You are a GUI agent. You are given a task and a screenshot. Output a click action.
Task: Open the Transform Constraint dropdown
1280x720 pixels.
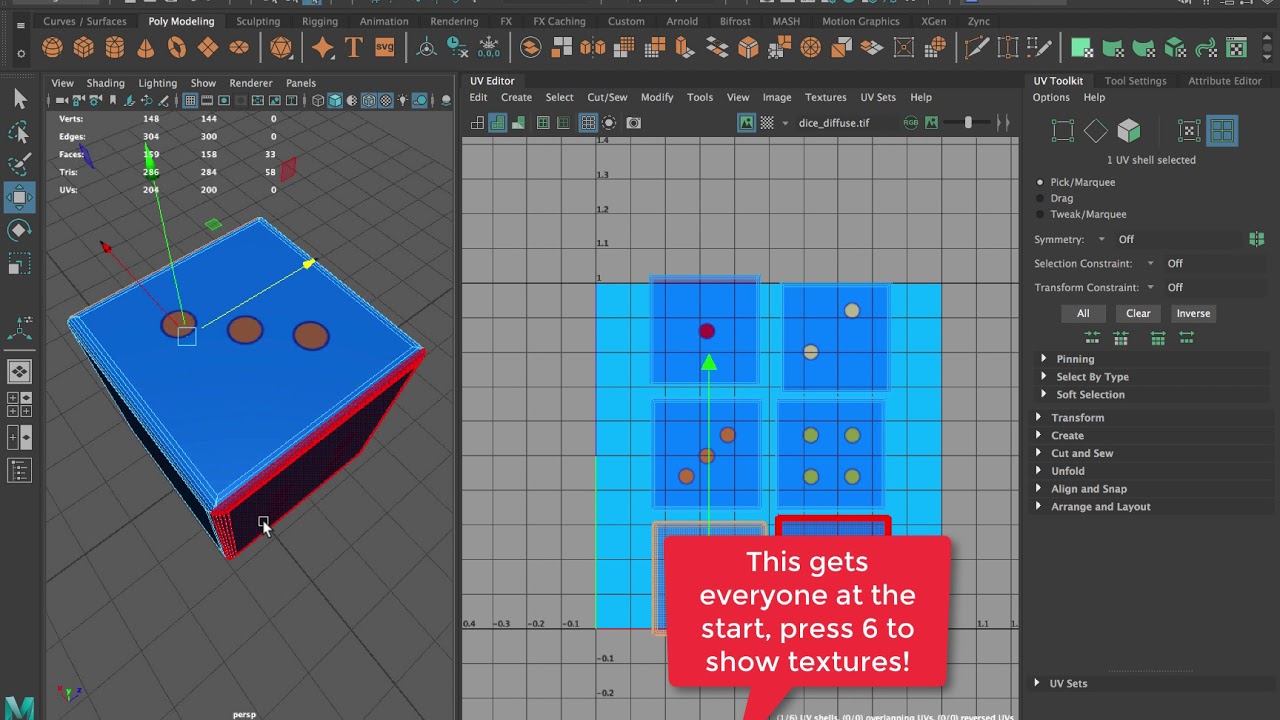click(x=1150, y=287)
